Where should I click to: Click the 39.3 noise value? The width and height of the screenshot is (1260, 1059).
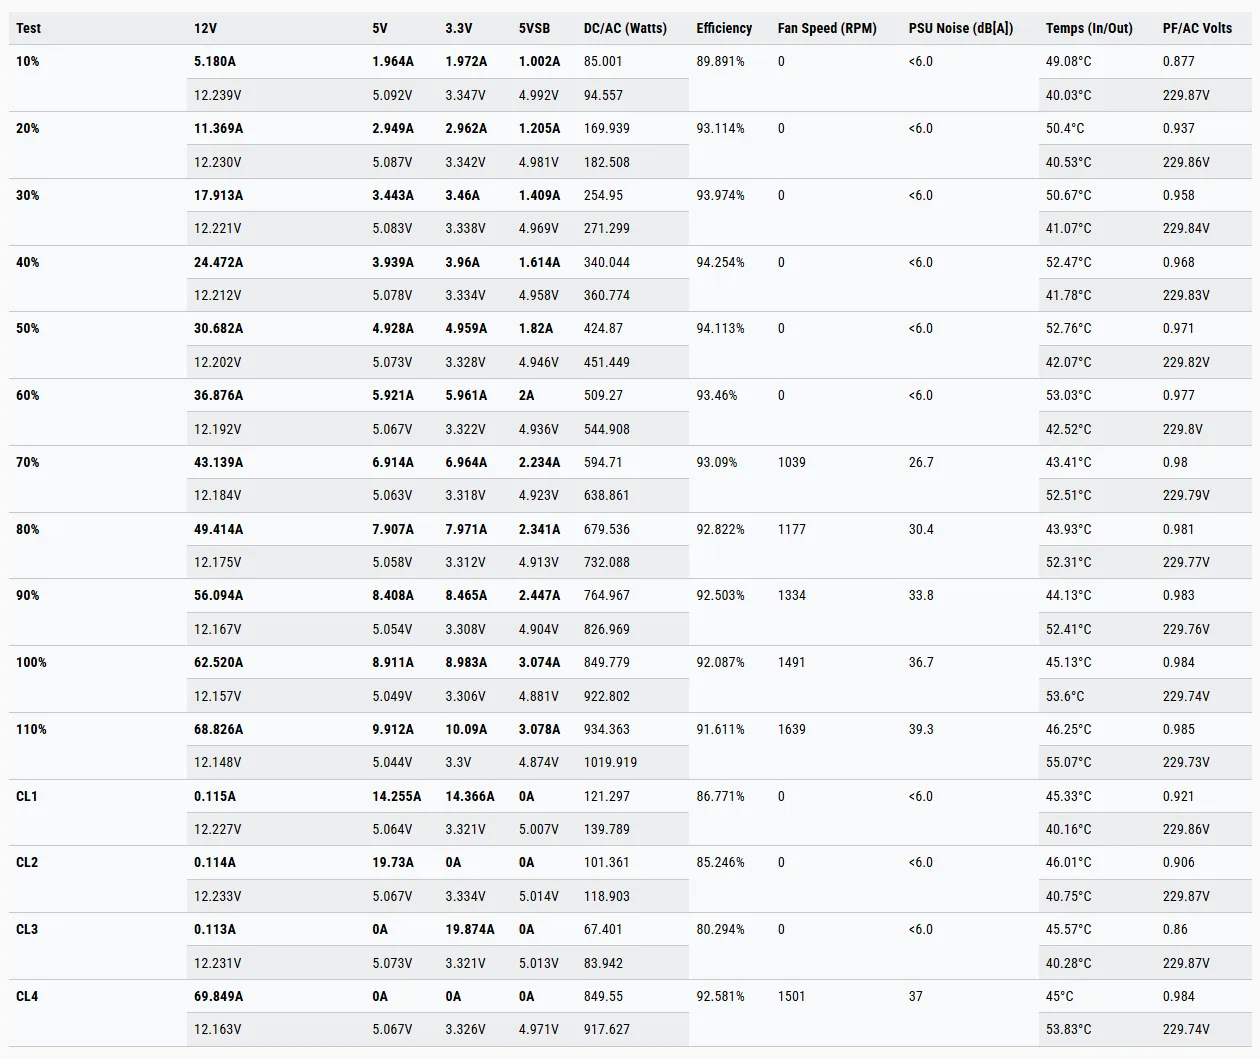[921, 729]
